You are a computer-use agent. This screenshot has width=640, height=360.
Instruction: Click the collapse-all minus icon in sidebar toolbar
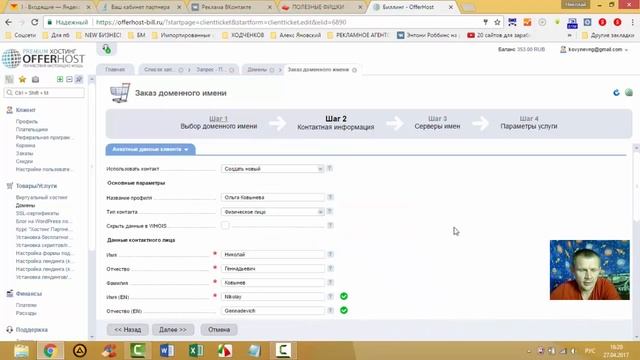click(69, 79)
